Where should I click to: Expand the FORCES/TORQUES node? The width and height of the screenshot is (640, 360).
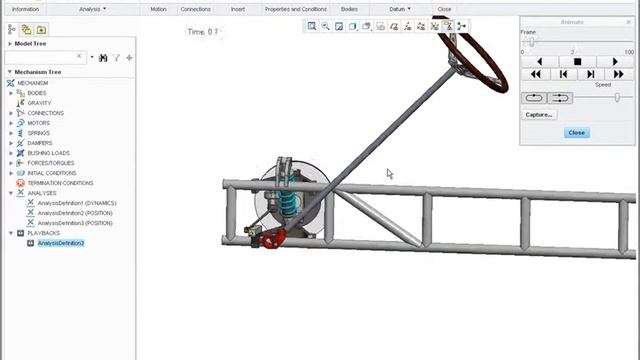click(11, 163)
